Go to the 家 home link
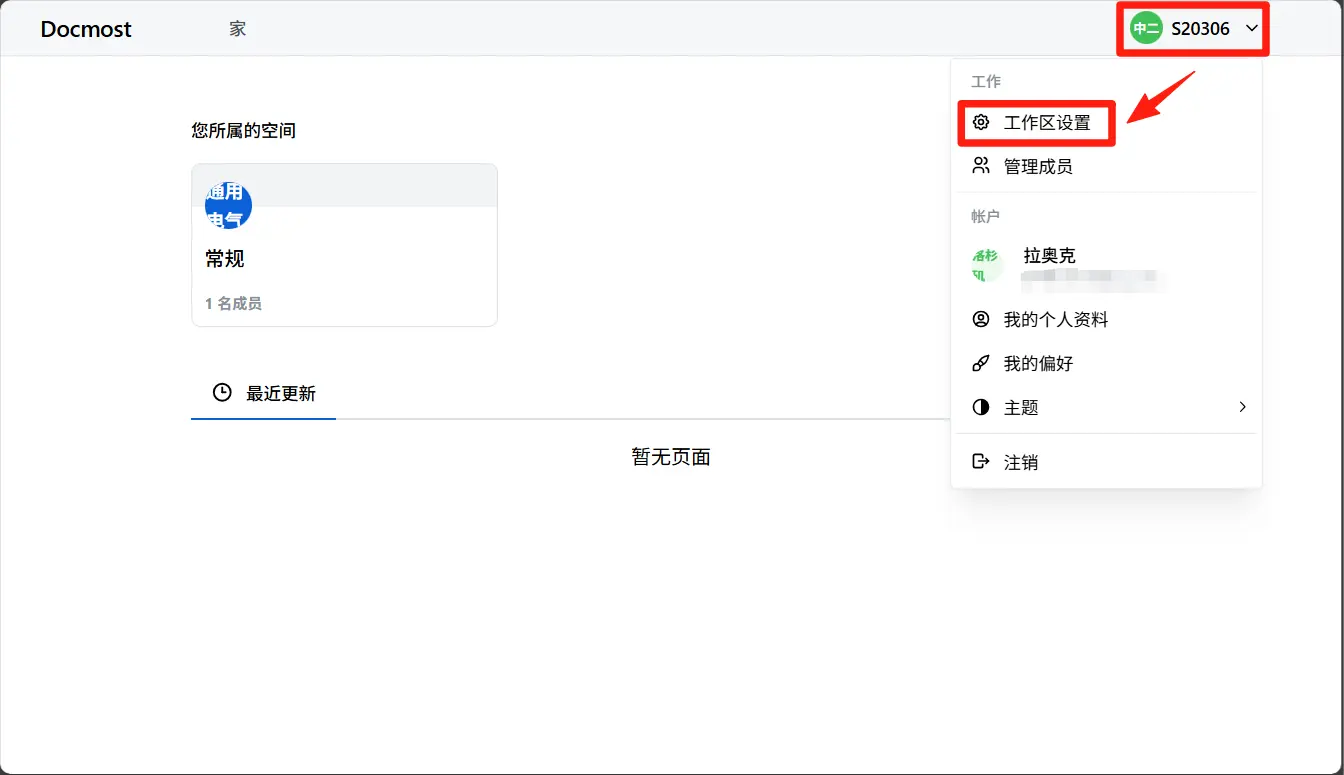 pyautogui.click(x=237, y=29)
